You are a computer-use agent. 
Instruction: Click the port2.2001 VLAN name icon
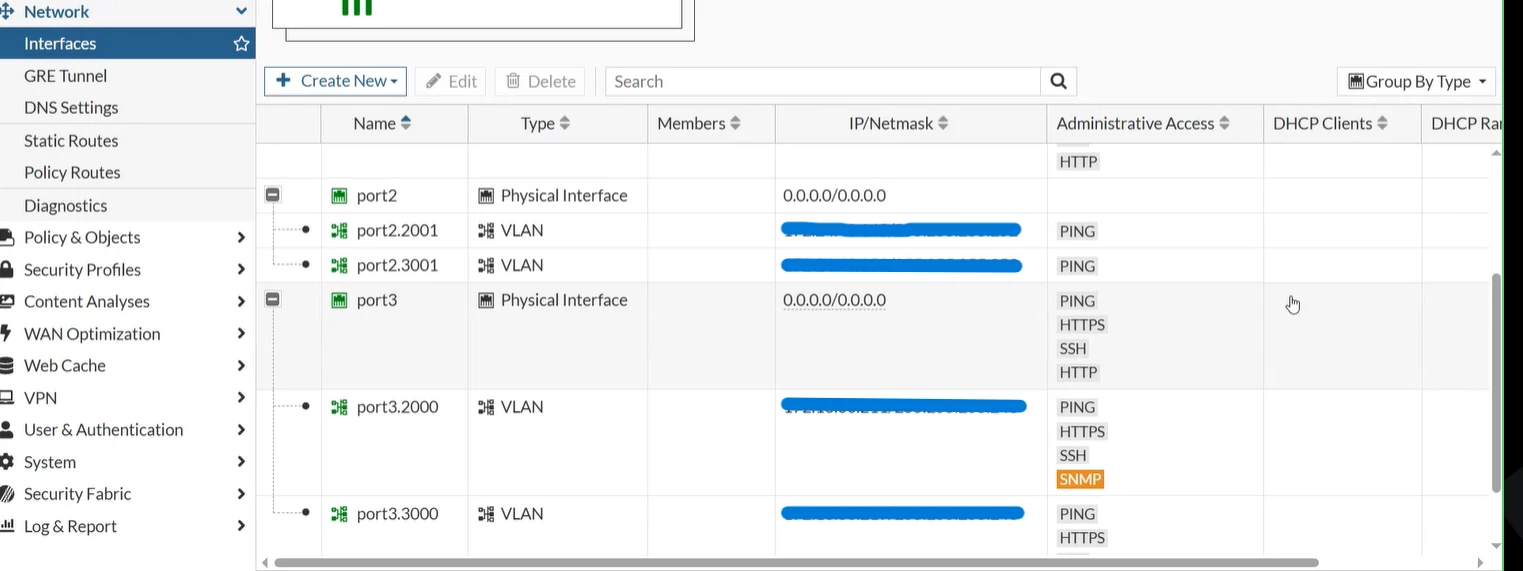(339, 230)
